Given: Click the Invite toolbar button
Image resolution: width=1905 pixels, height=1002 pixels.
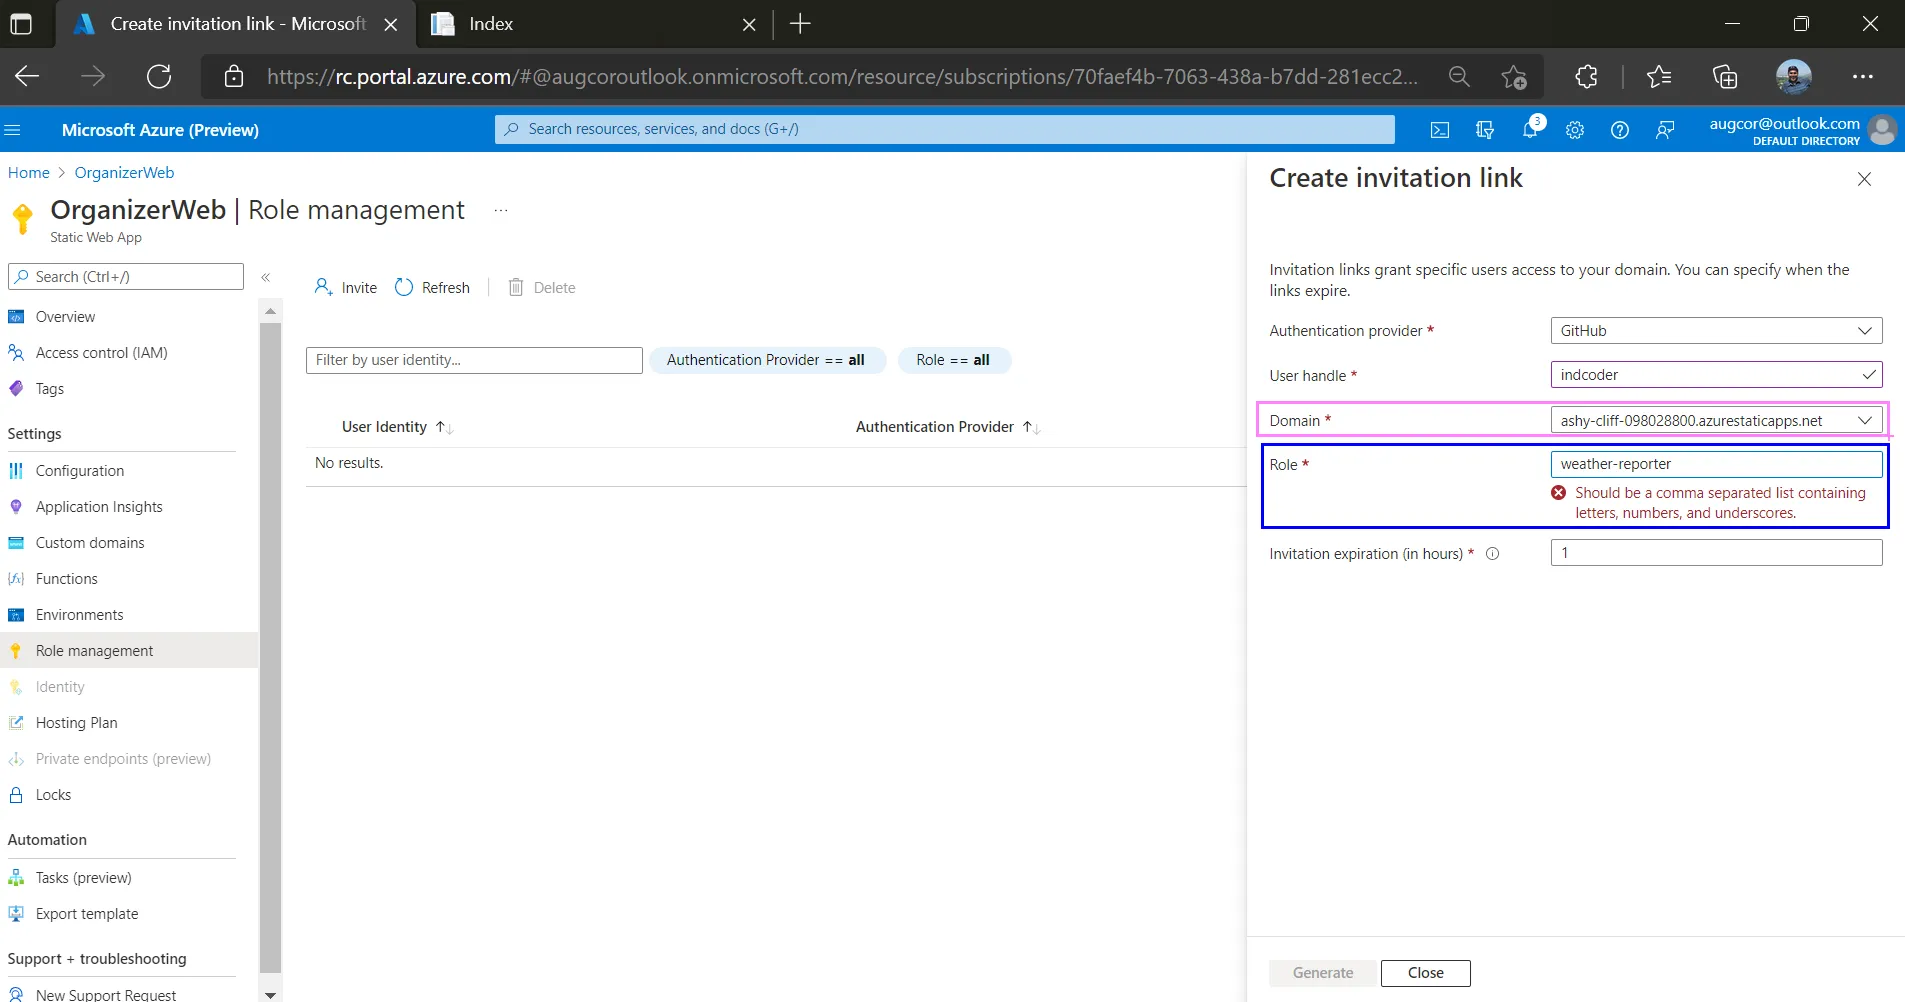Looking at the screenshot, I should click(x=346, y=288).
